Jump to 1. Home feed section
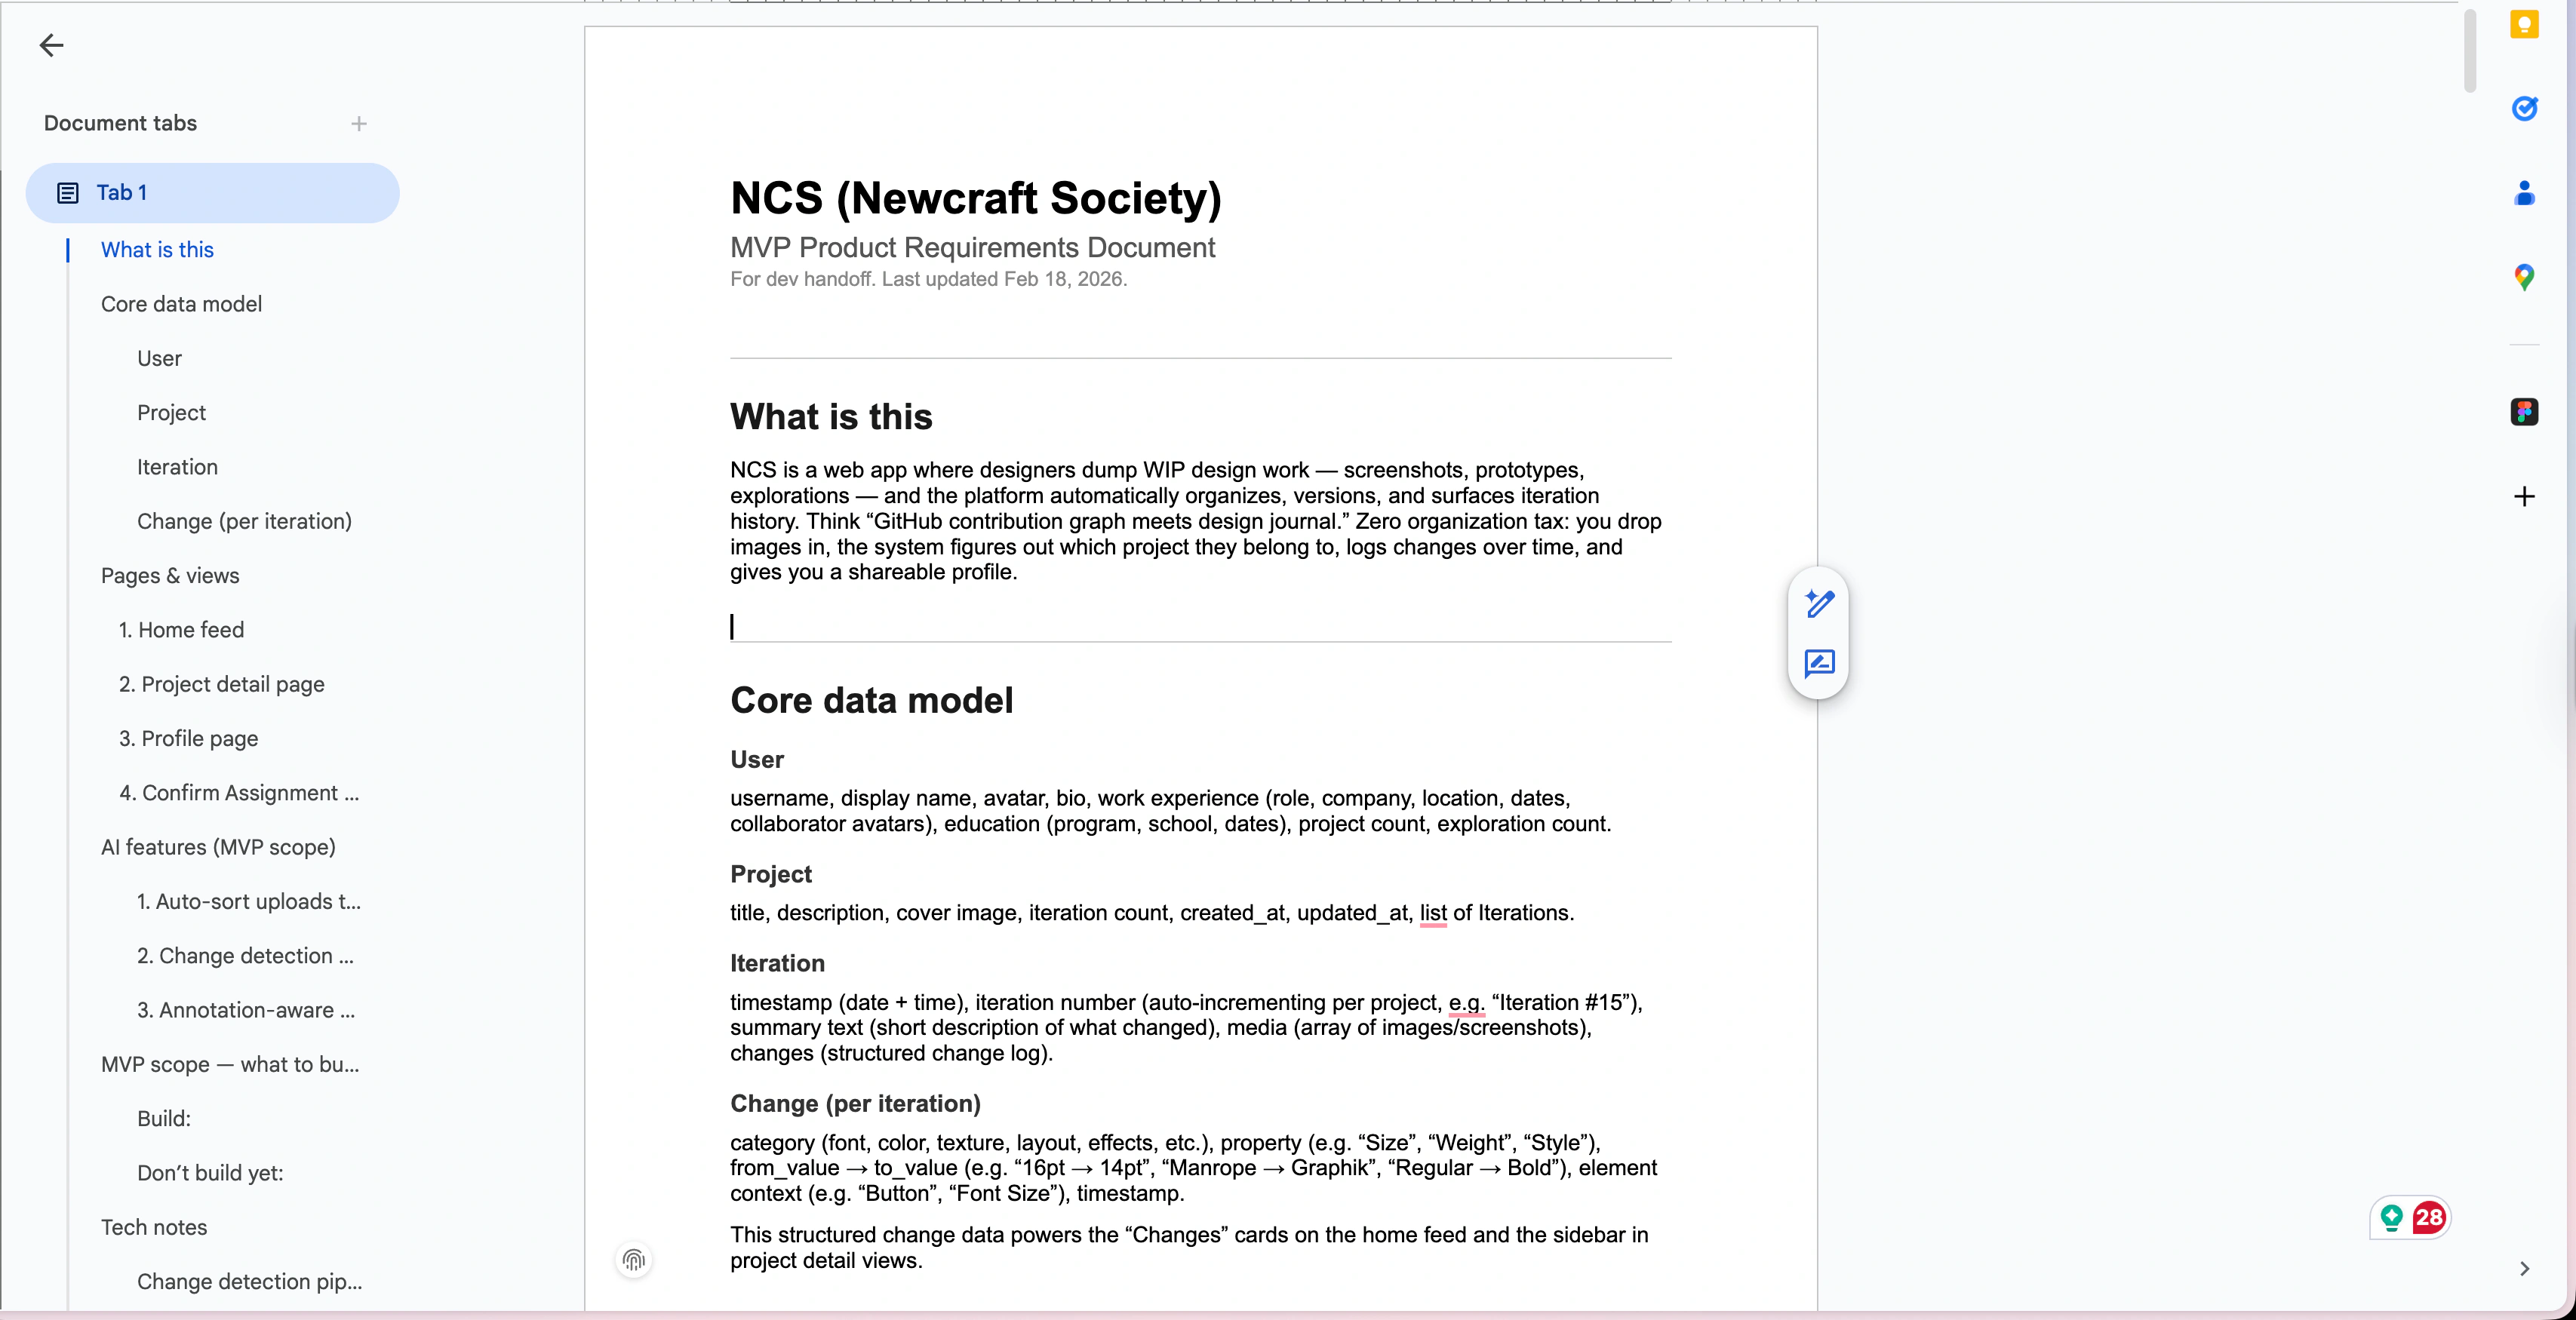The image size is (2576, 1320). pos(181,630)
